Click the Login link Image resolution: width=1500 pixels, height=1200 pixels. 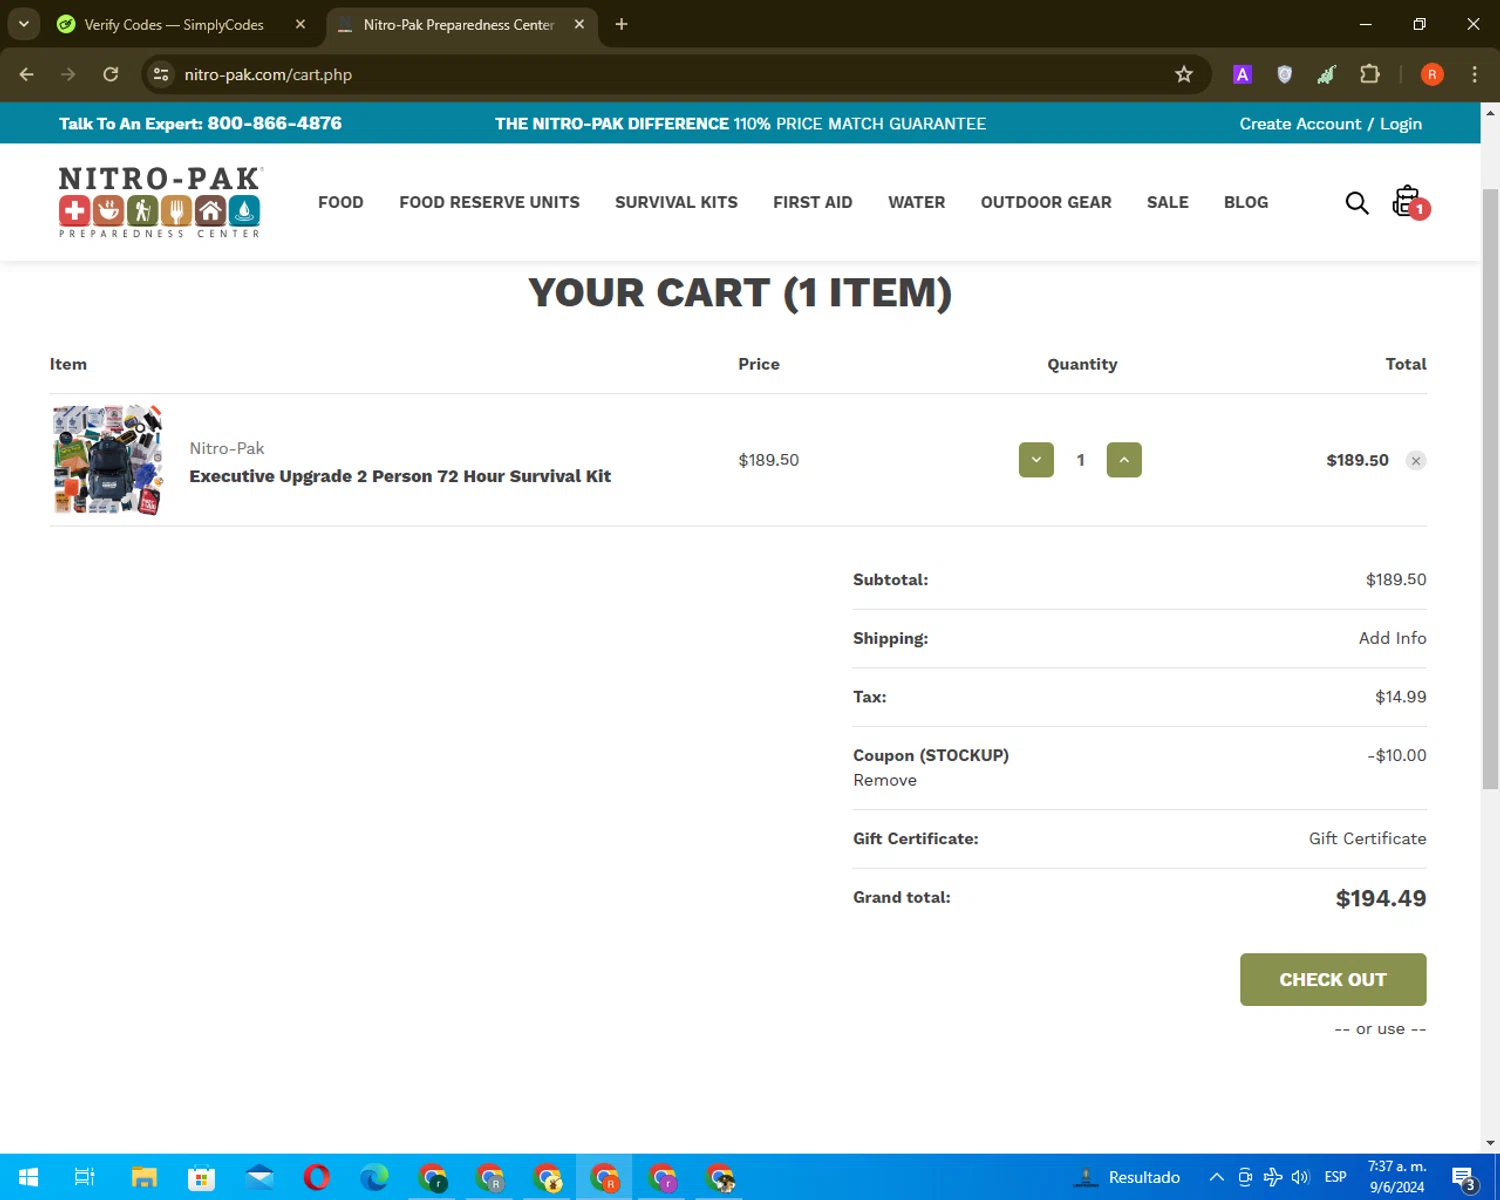pyautogui.click(x=1401, y=124)
